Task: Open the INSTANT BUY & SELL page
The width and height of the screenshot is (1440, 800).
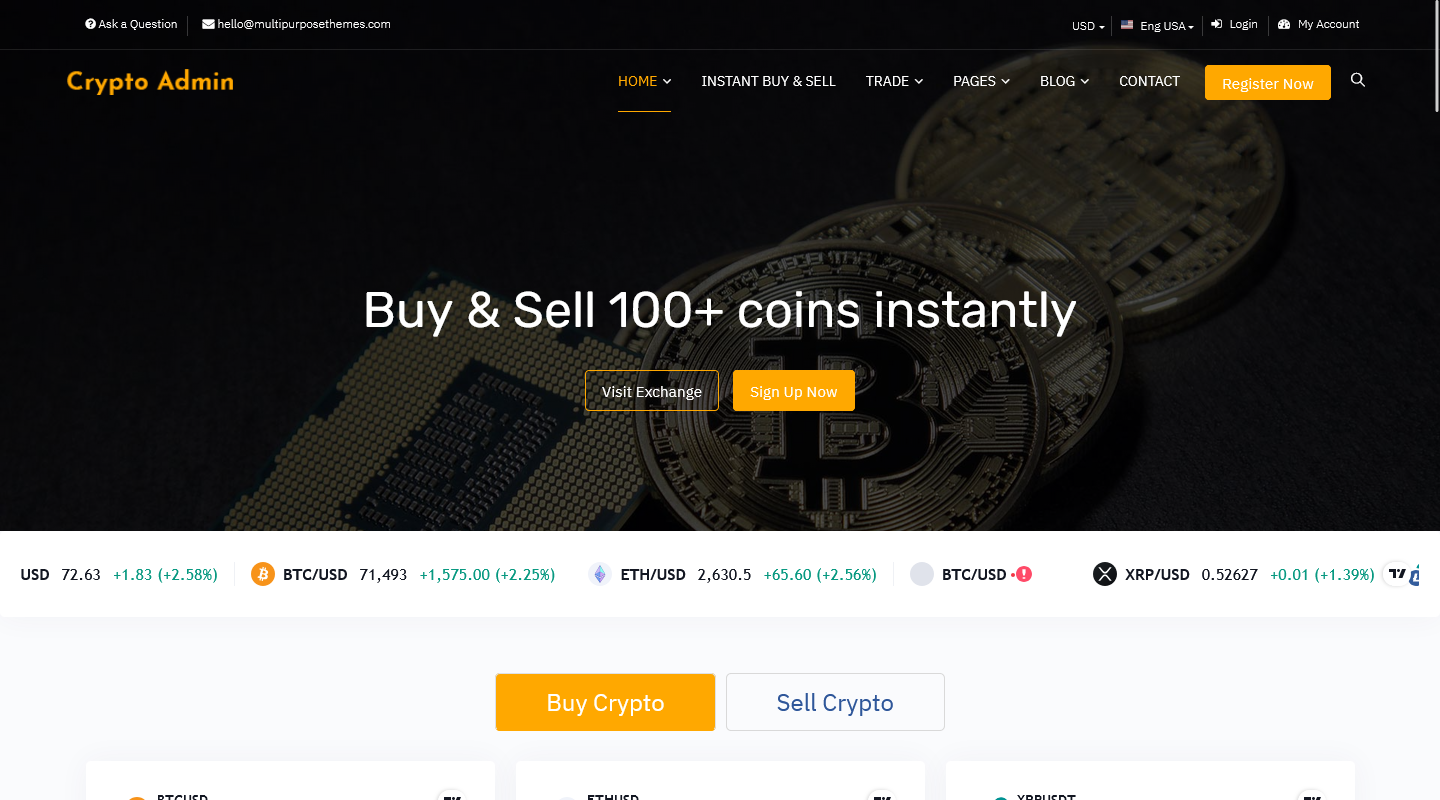Action: (768, 81)
